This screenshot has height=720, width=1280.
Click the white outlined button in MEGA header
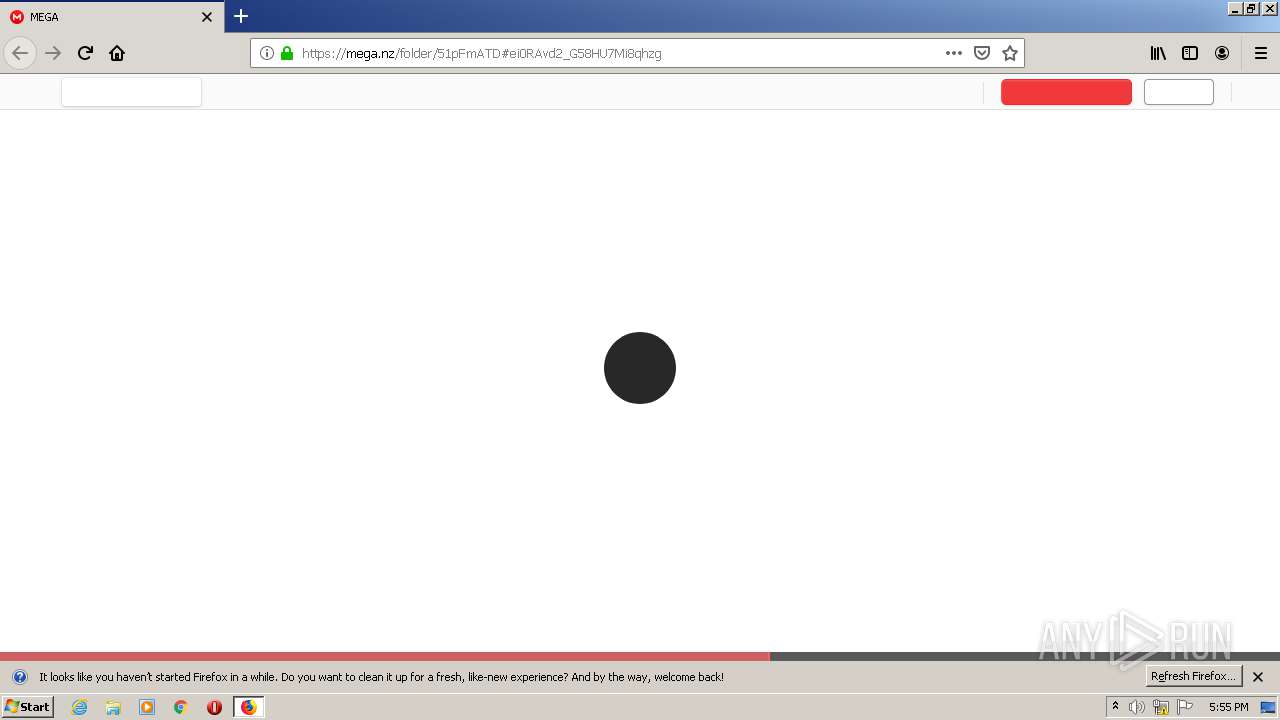(1178, 92)
